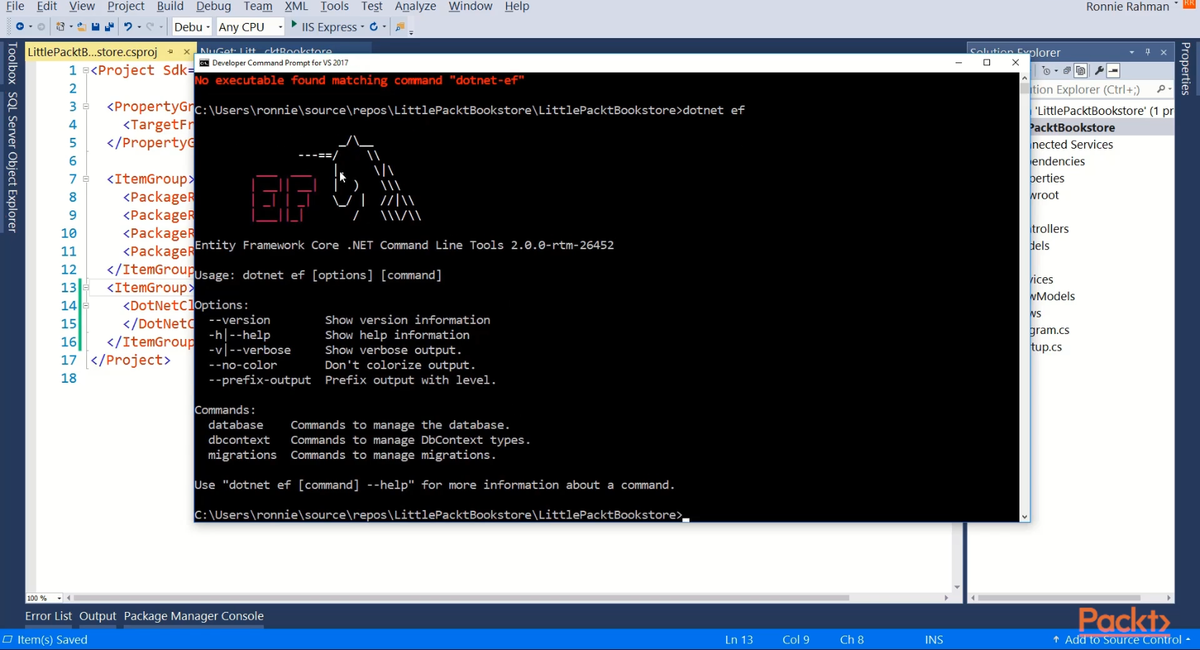Open the SQL Server Object Explorer side tab

point(12,162)
